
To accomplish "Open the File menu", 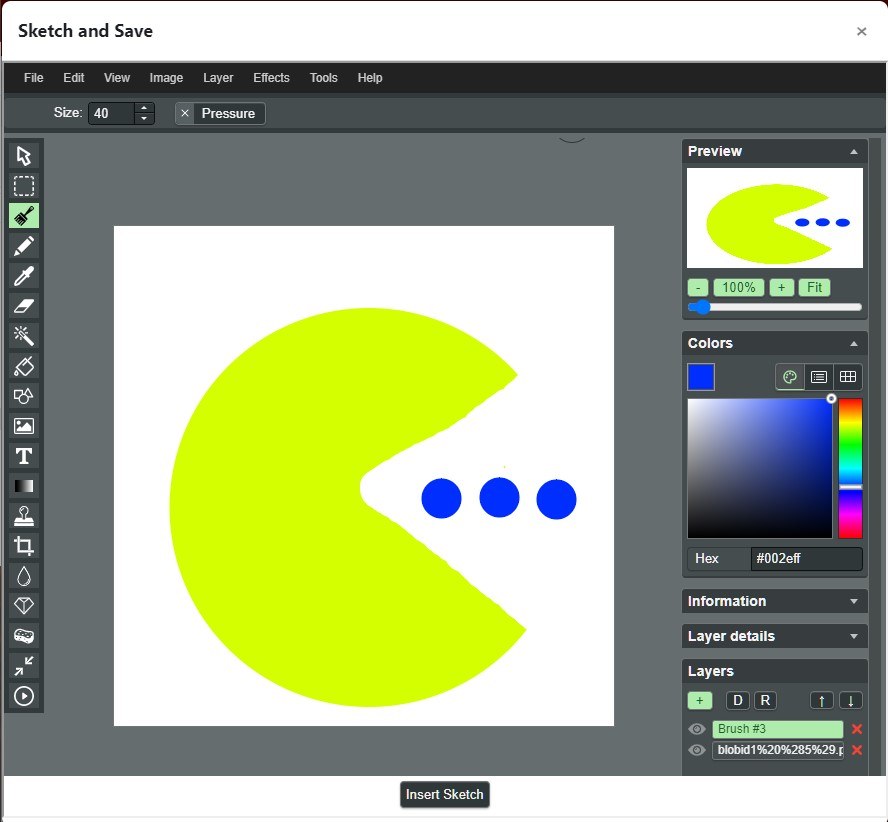I will point(33,78).
